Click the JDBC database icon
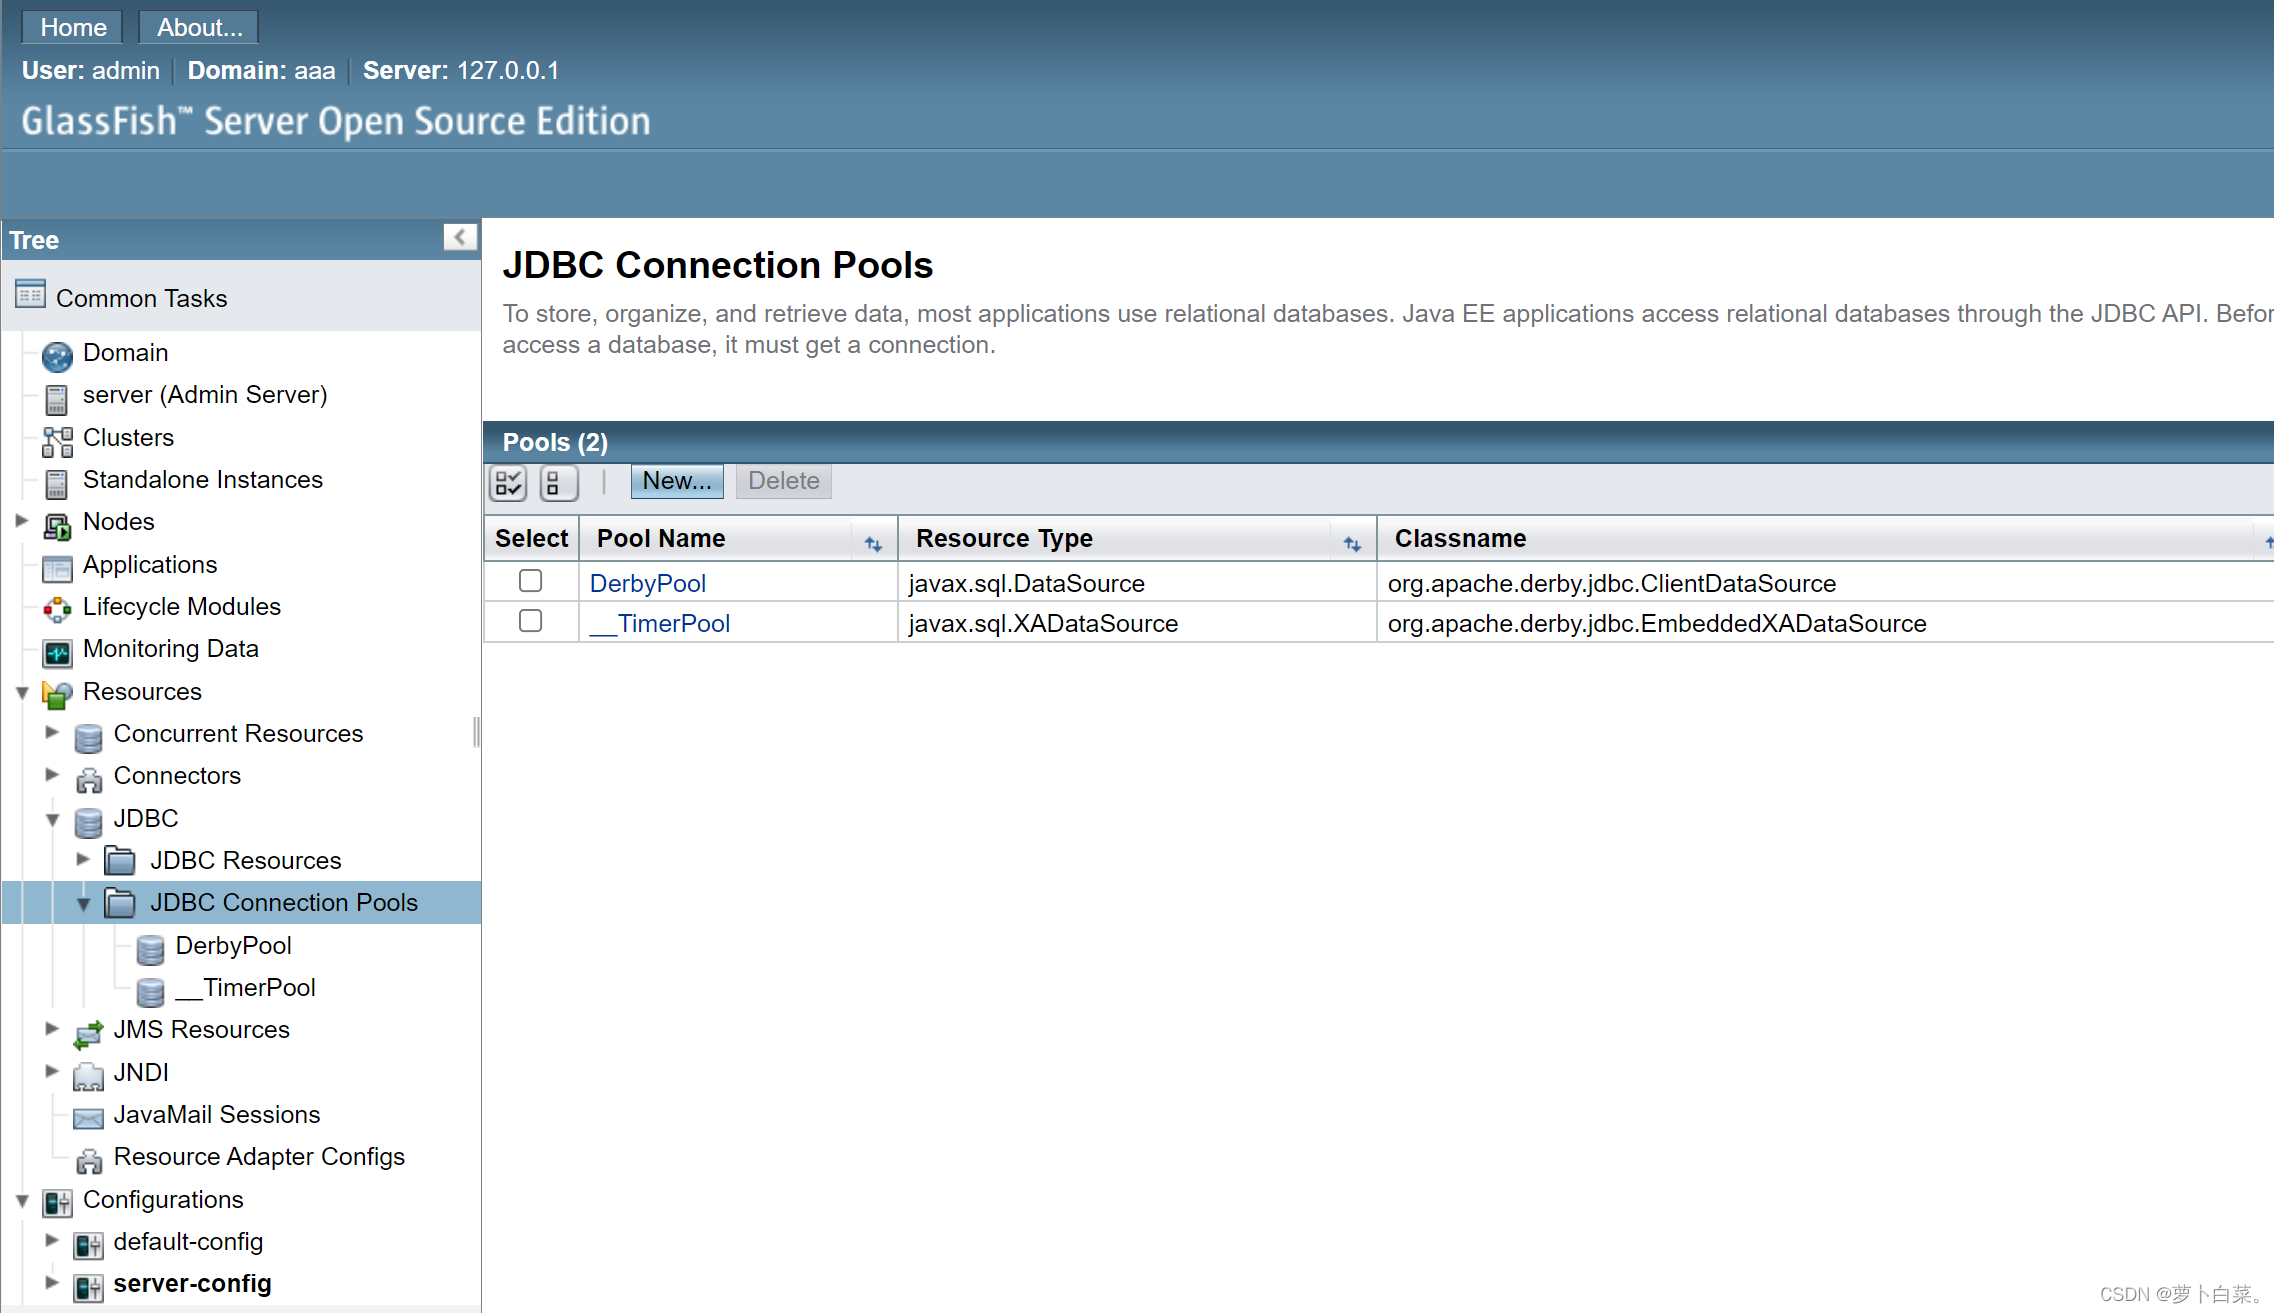Screen dimensions: 2274x1313 [x=88, y=822]
